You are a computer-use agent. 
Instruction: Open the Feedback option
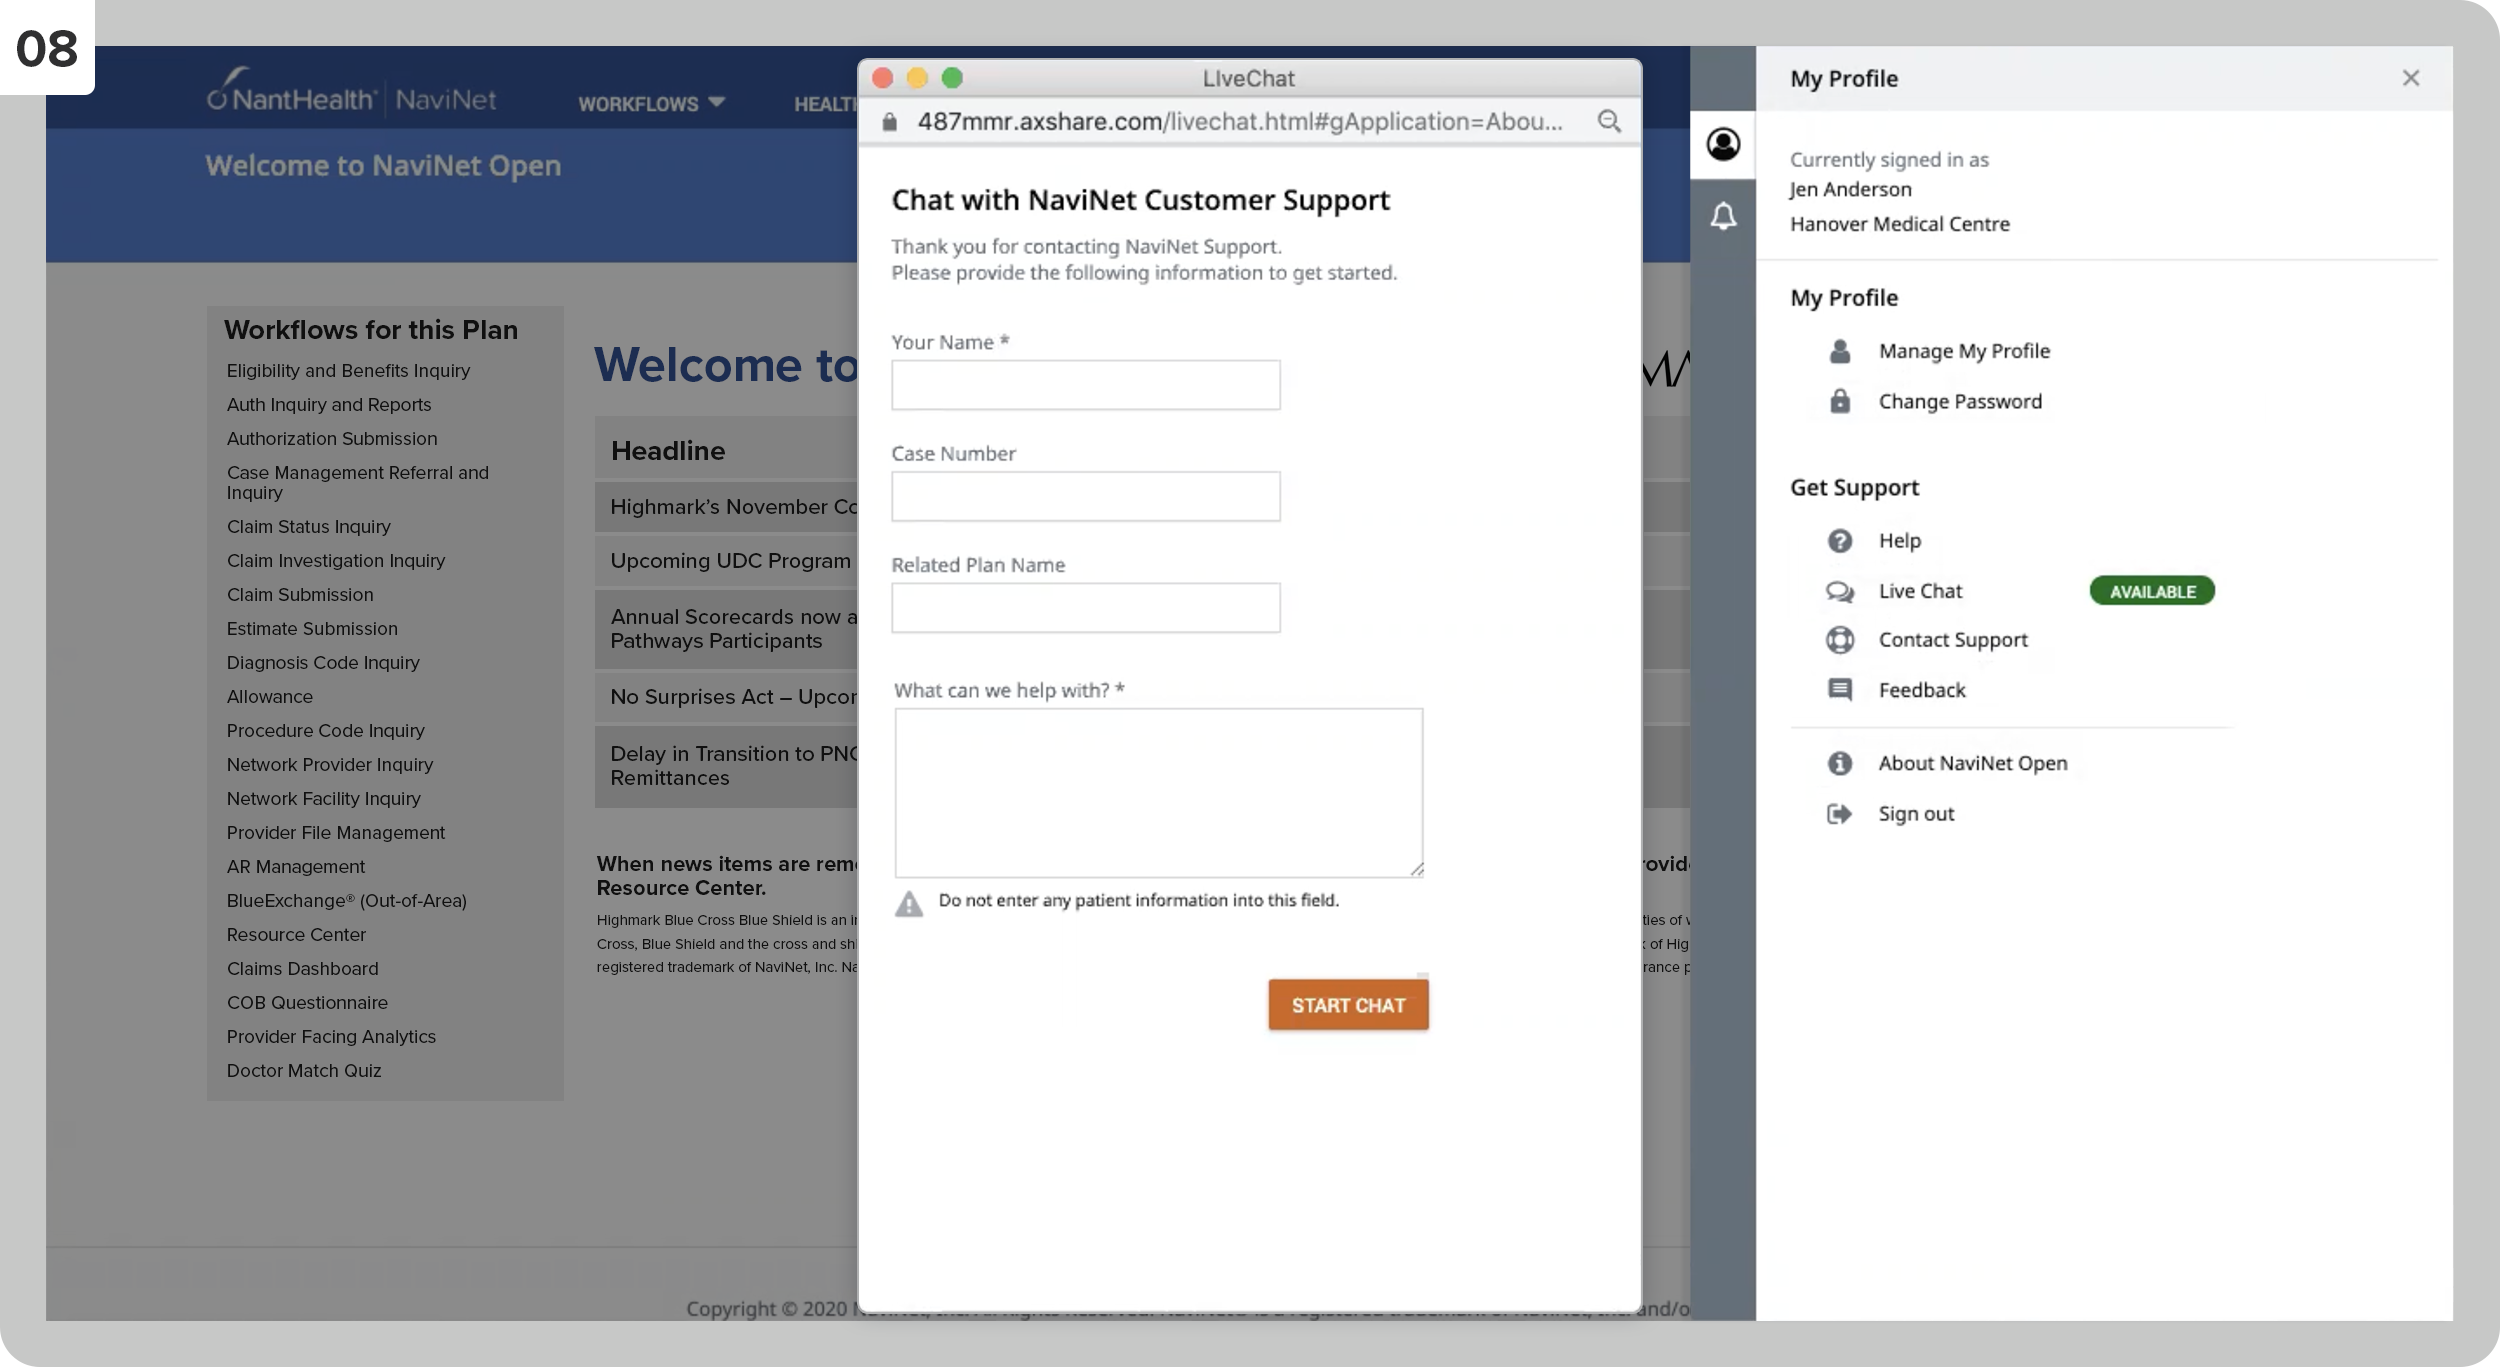pos(1921,690)
